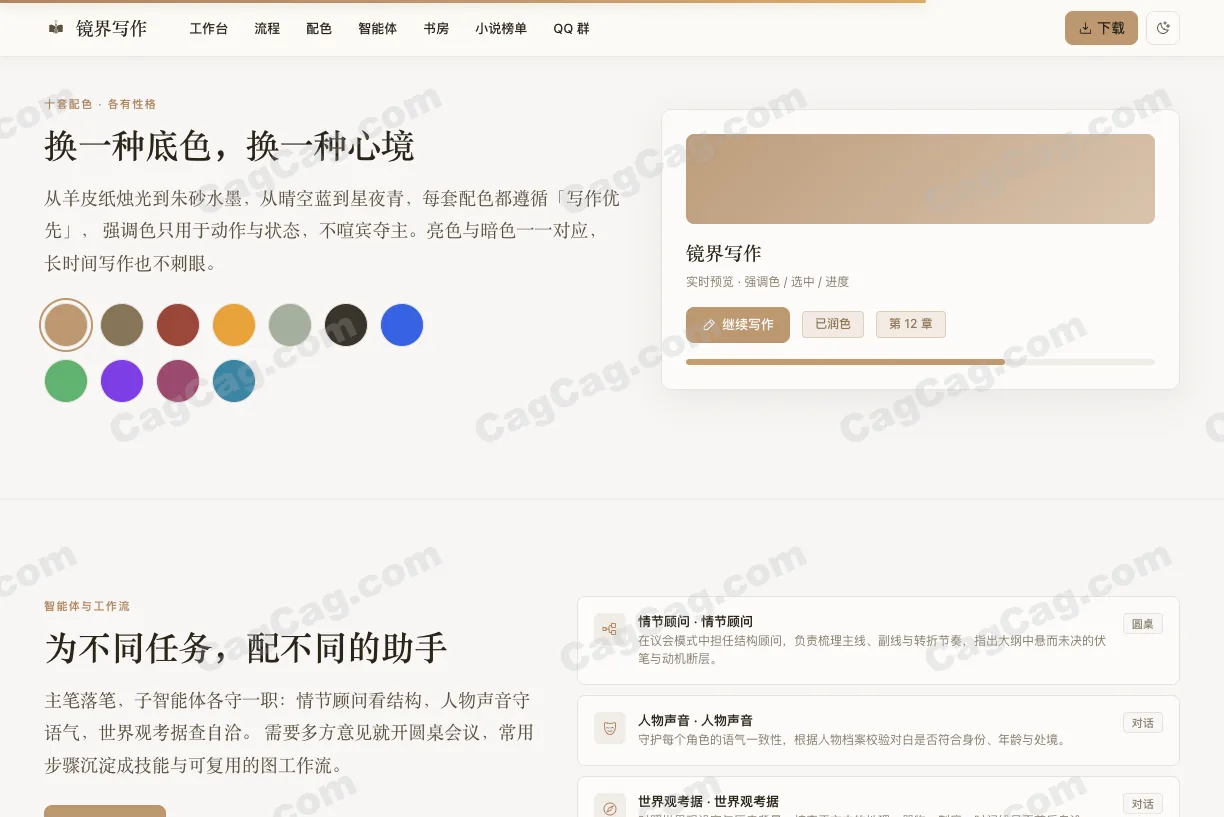This screenshot has height=817, width=1224.
Task: Click the 第 12 章 chip
Action: click(911, 324)
